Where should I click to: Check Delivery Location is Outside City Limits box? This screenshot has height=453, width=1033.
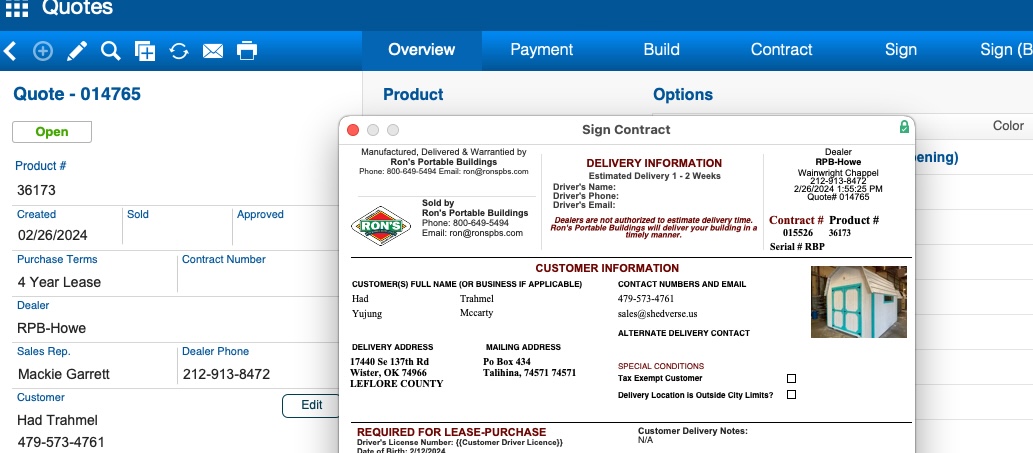(x=791, y=394)
